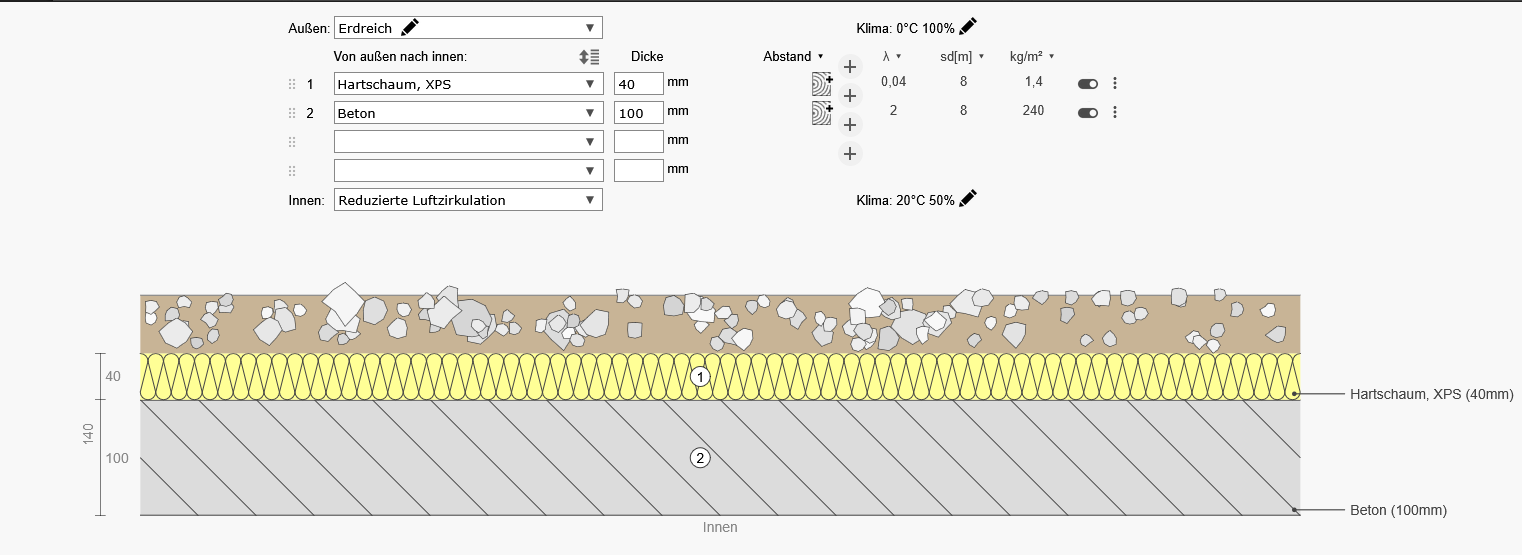Click the empty thickness field in row three
This screenshot has height=555, width=1522.
(639, 142)
